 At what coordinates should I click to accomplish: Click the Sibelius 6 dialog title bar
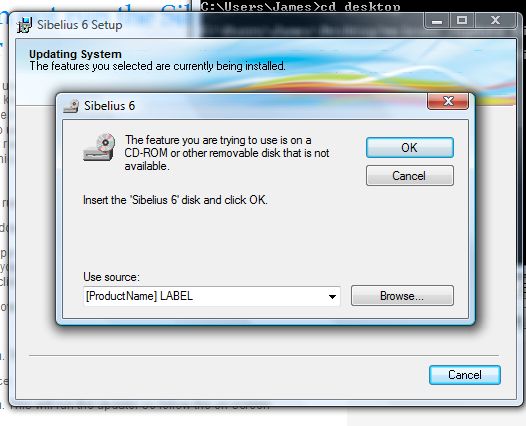[x=245, y=106]
